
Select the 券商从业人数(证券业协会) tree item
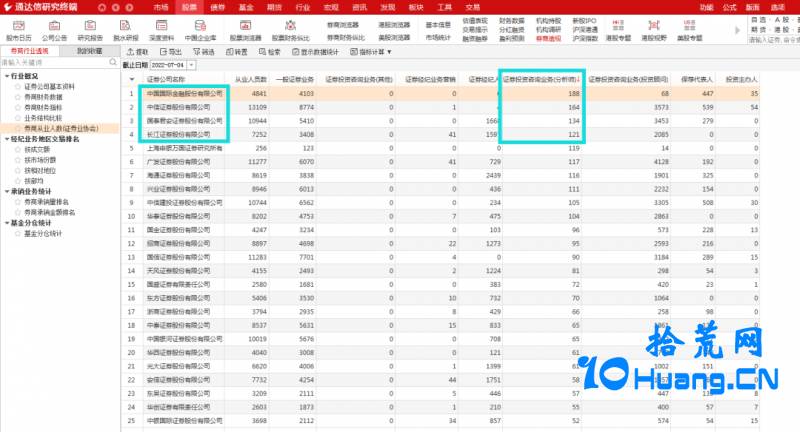point(60,129)
